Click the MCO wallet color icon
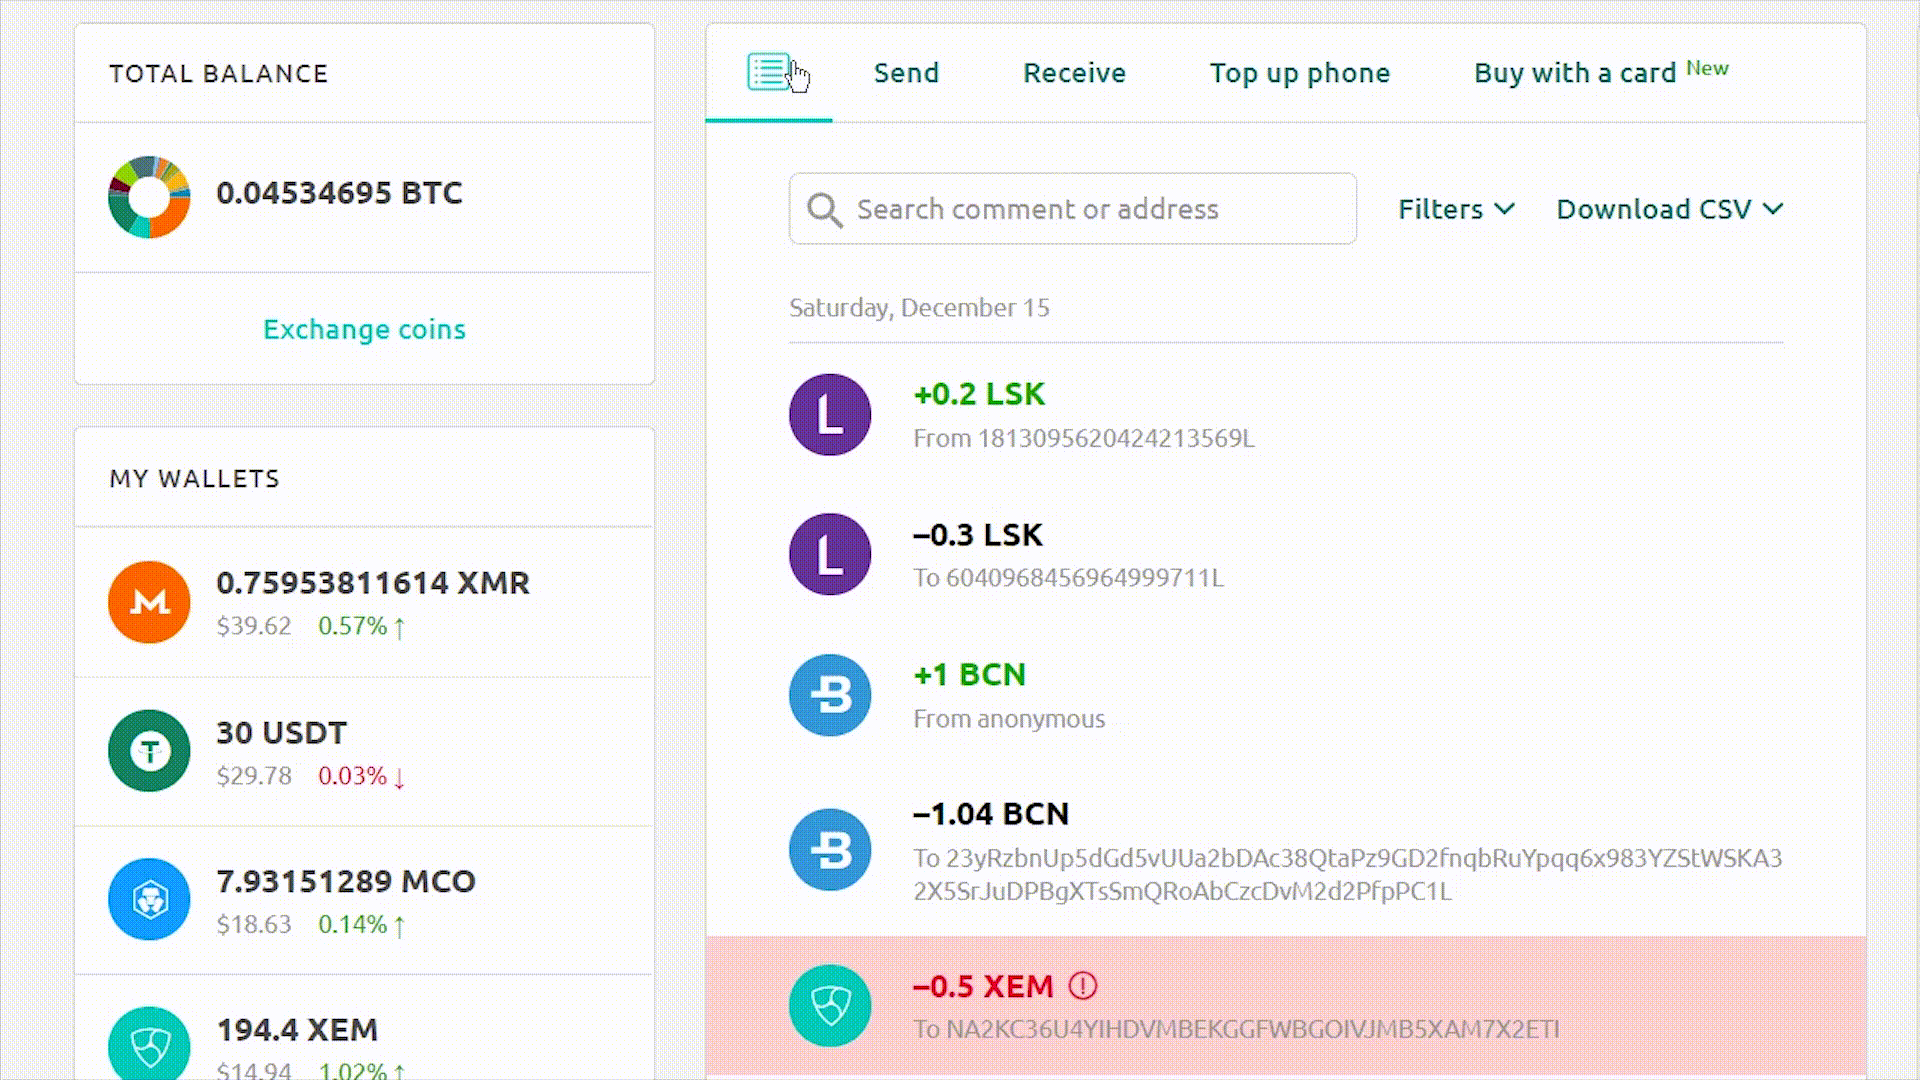Viewport: 1920px width, 1080px height. tap(148, 899)
